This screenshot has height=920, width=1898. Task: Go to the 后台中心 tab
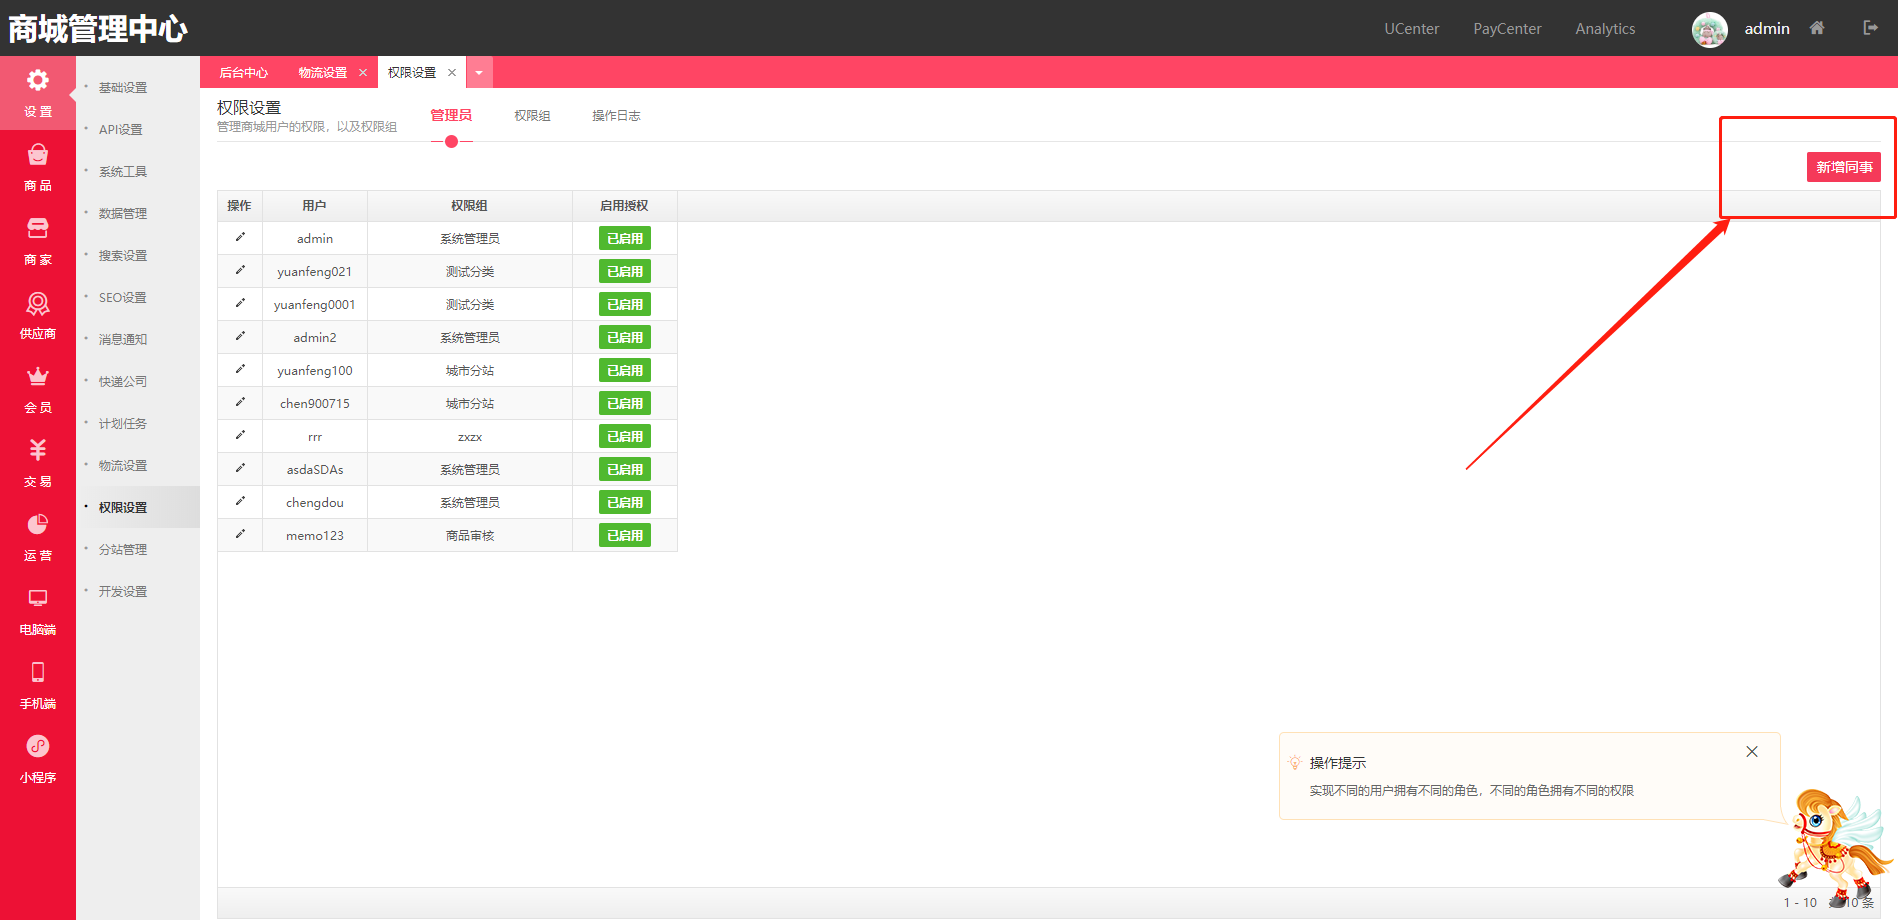click(244, 72)
